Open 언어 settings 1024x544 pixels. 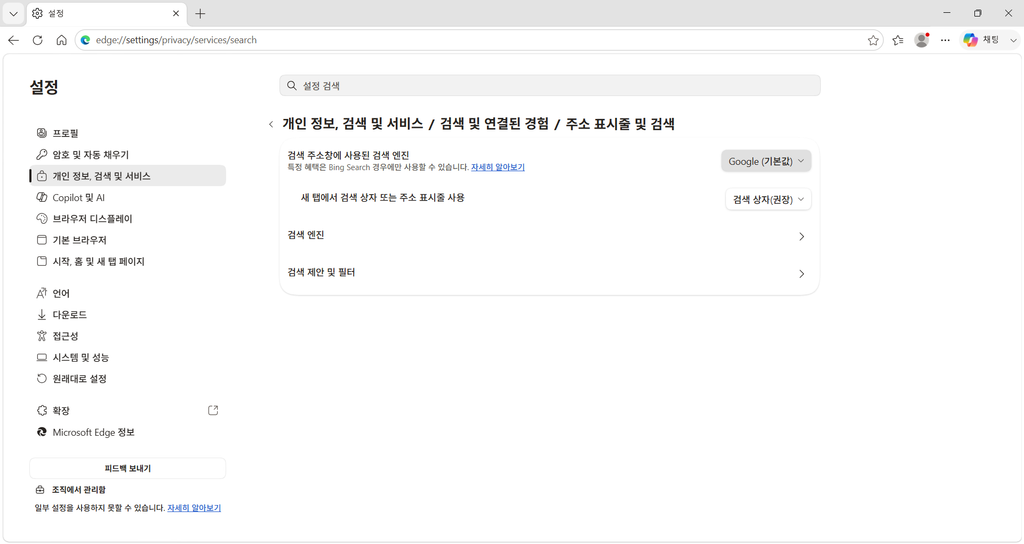click(128, 293)
